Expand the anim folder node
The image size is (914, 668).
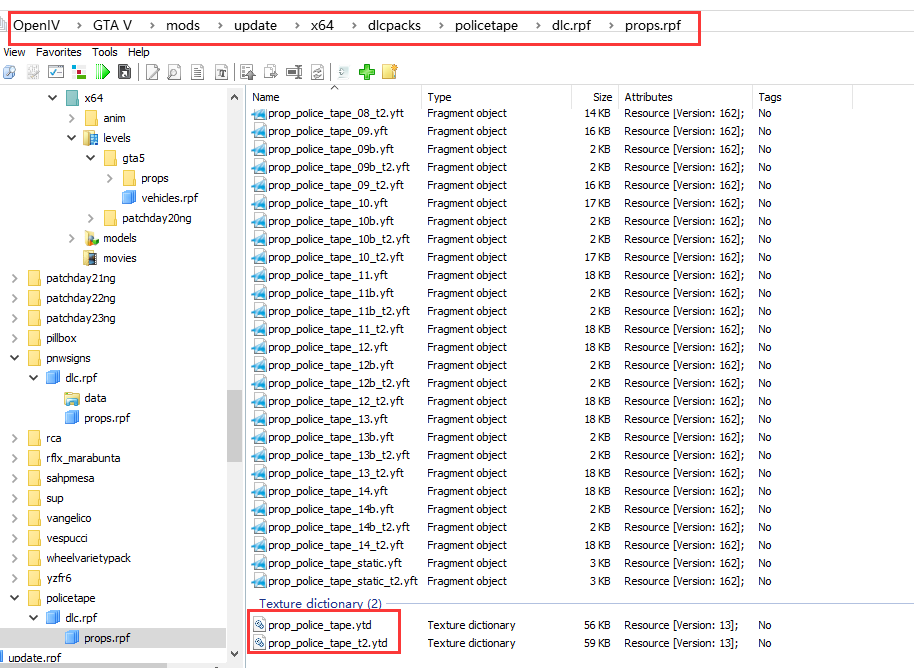72,118
